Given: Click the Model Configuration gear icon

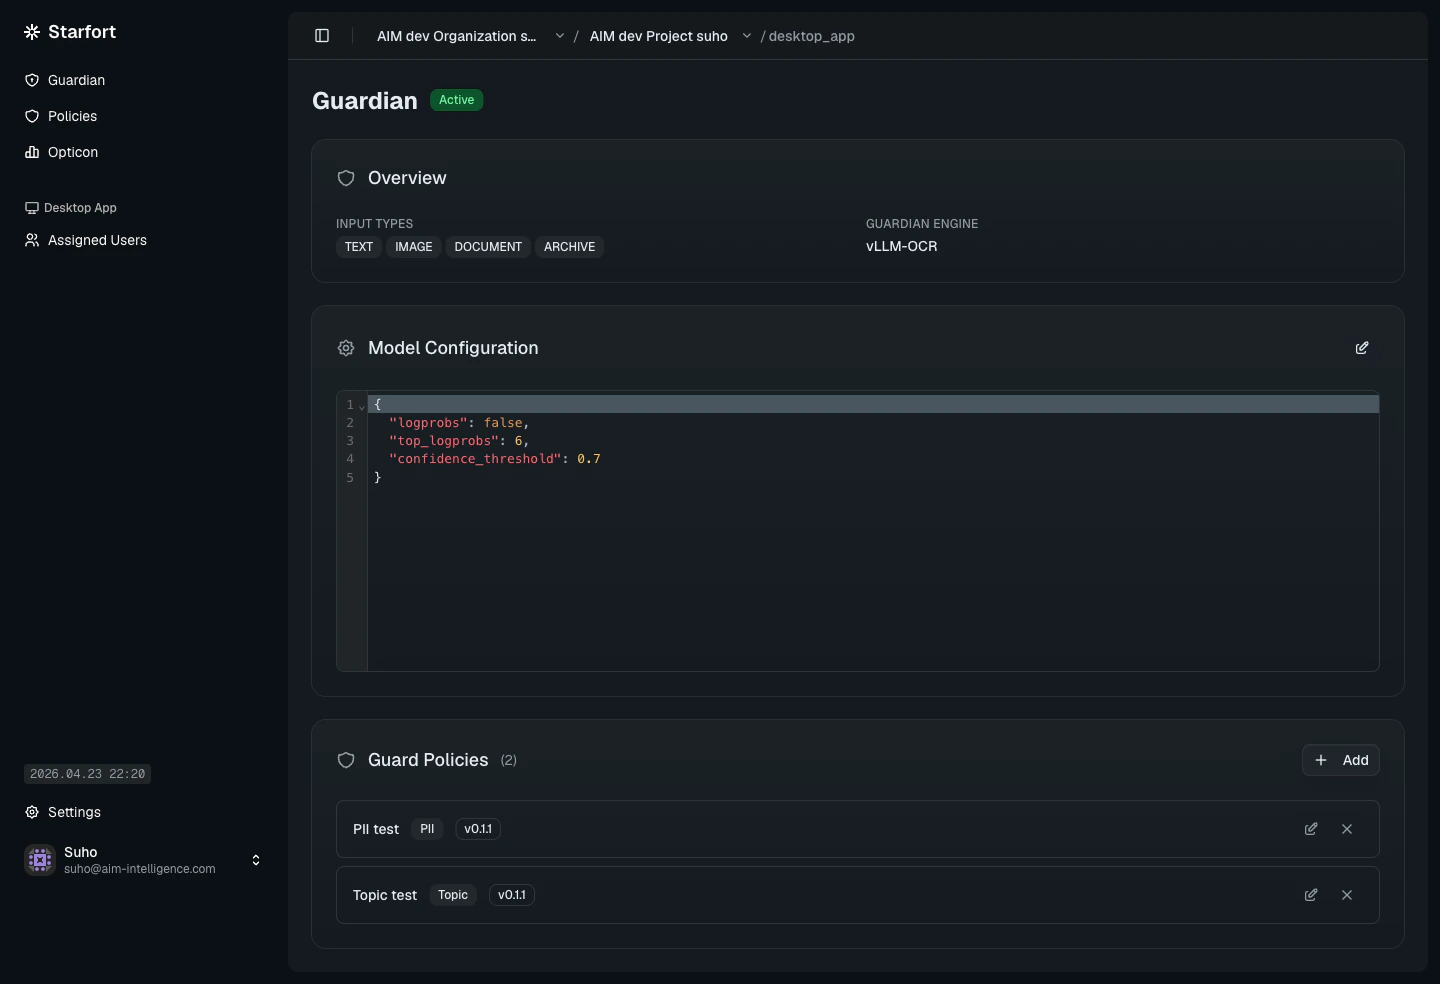Looking at the screenshot, I should pyautogui.click(x=346, y=348).
